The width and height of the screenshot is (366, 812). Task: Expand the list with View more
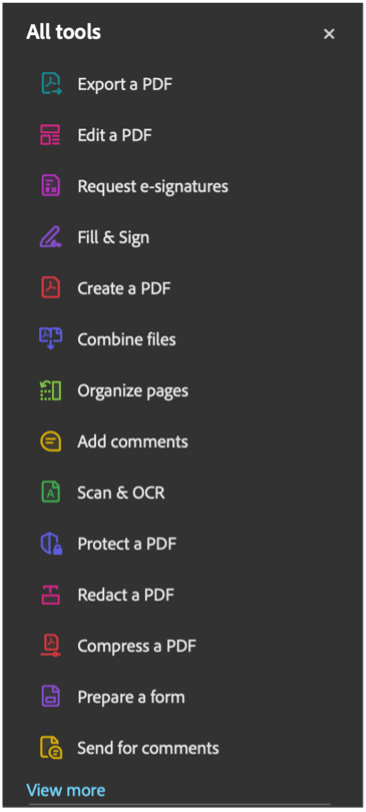66,790
